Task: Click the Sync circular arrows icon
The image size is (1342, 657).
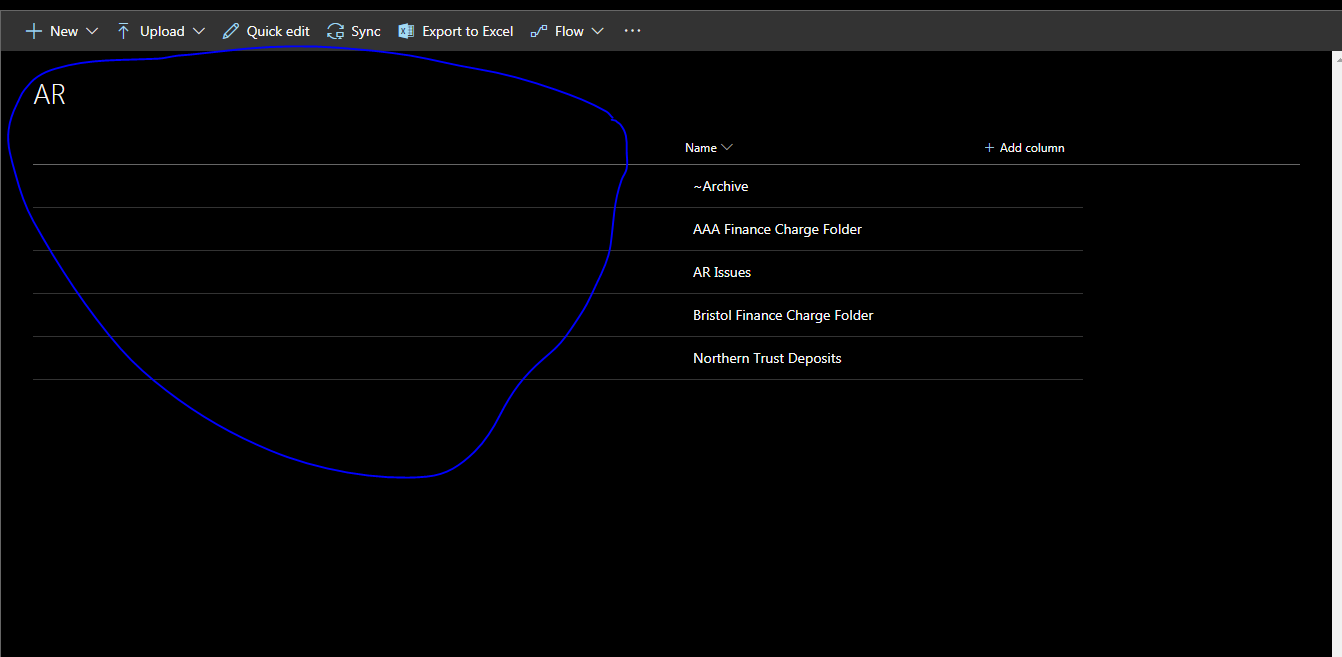Action: [x=336, y=31]
